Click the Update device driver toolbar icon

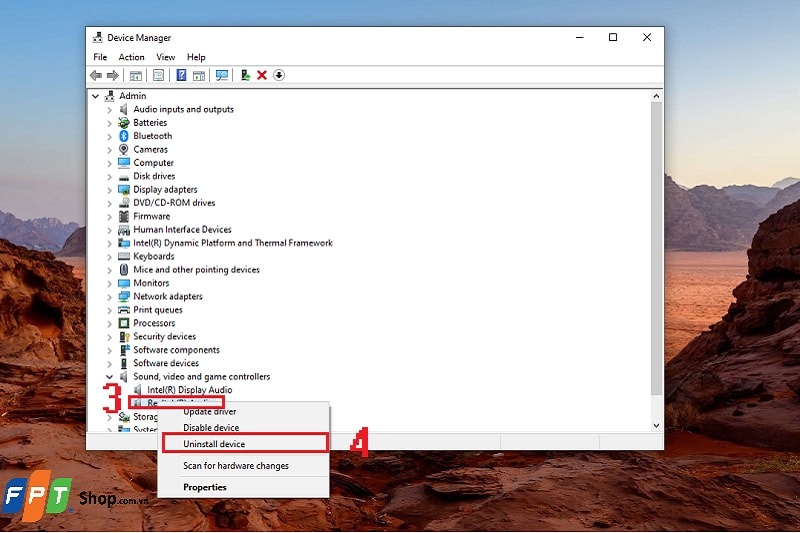[x=245, y=75]
